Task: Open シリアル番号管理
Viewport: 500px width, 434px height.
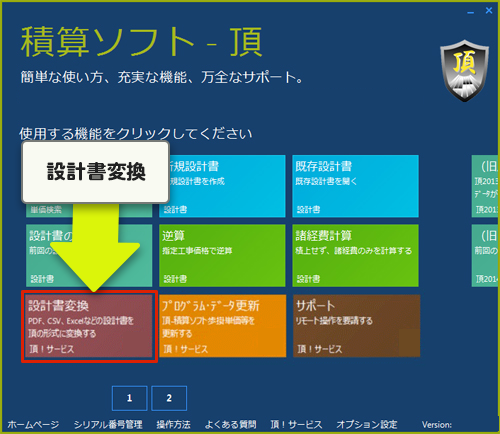Action: (108, 424)
